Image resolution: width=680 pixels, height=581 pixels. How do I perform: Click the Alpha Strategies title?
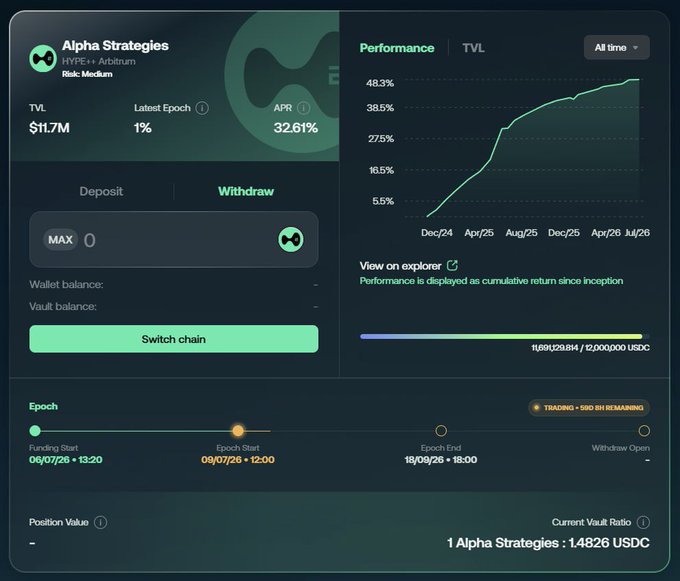point(115,46)
